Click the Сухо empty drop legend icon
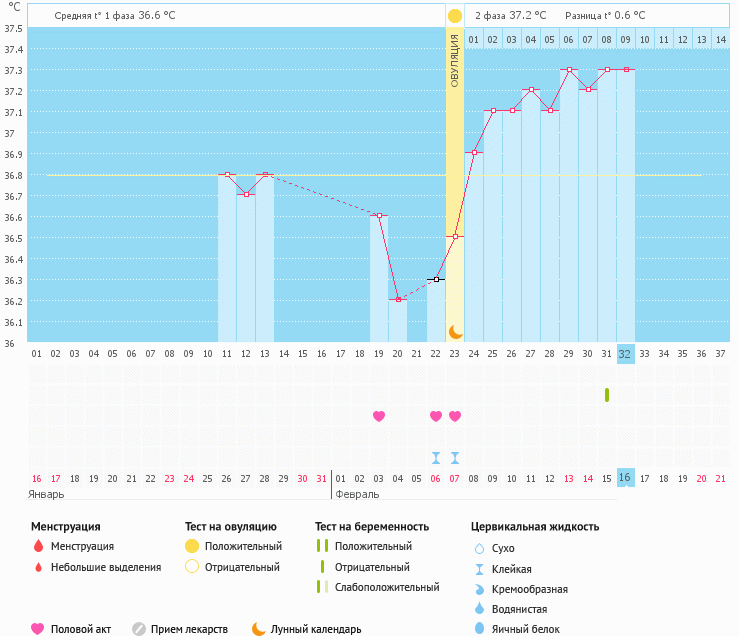Viewport: 739px width, 636px height. (x=478, y=548)
